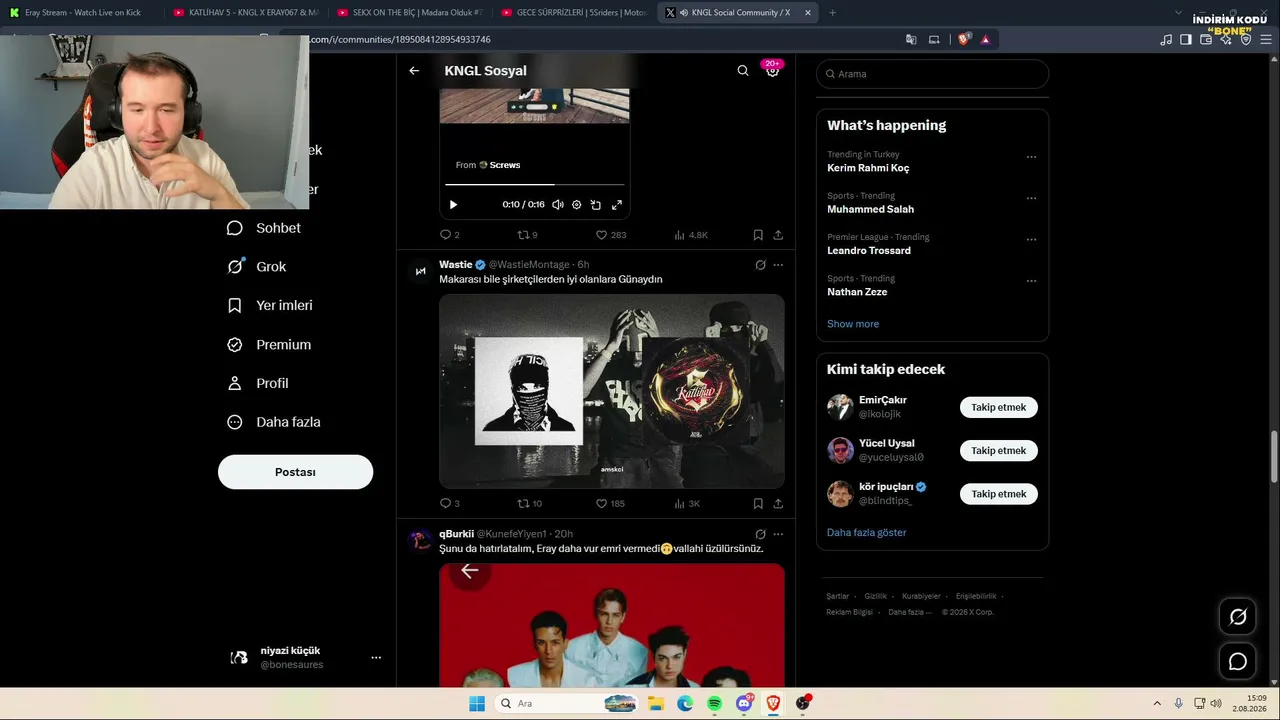Open video in picture-in-picture mode
This screenshot has width=1280, height=720.
596,205
